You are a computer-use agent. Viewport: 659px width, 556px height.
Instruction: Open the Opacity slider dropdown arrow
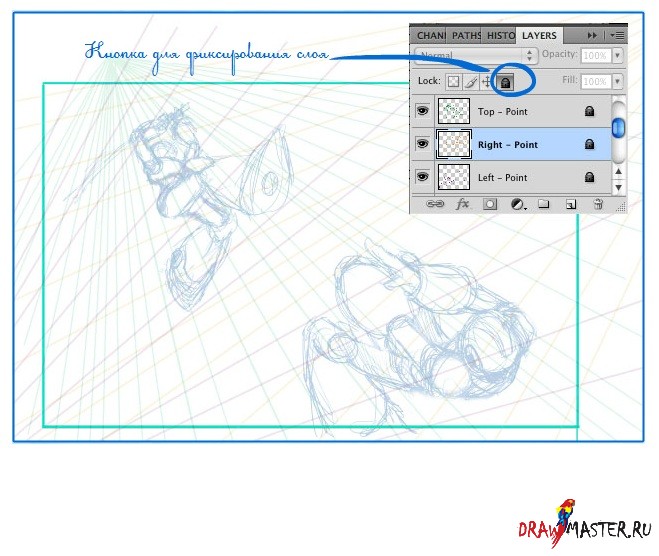617,55
